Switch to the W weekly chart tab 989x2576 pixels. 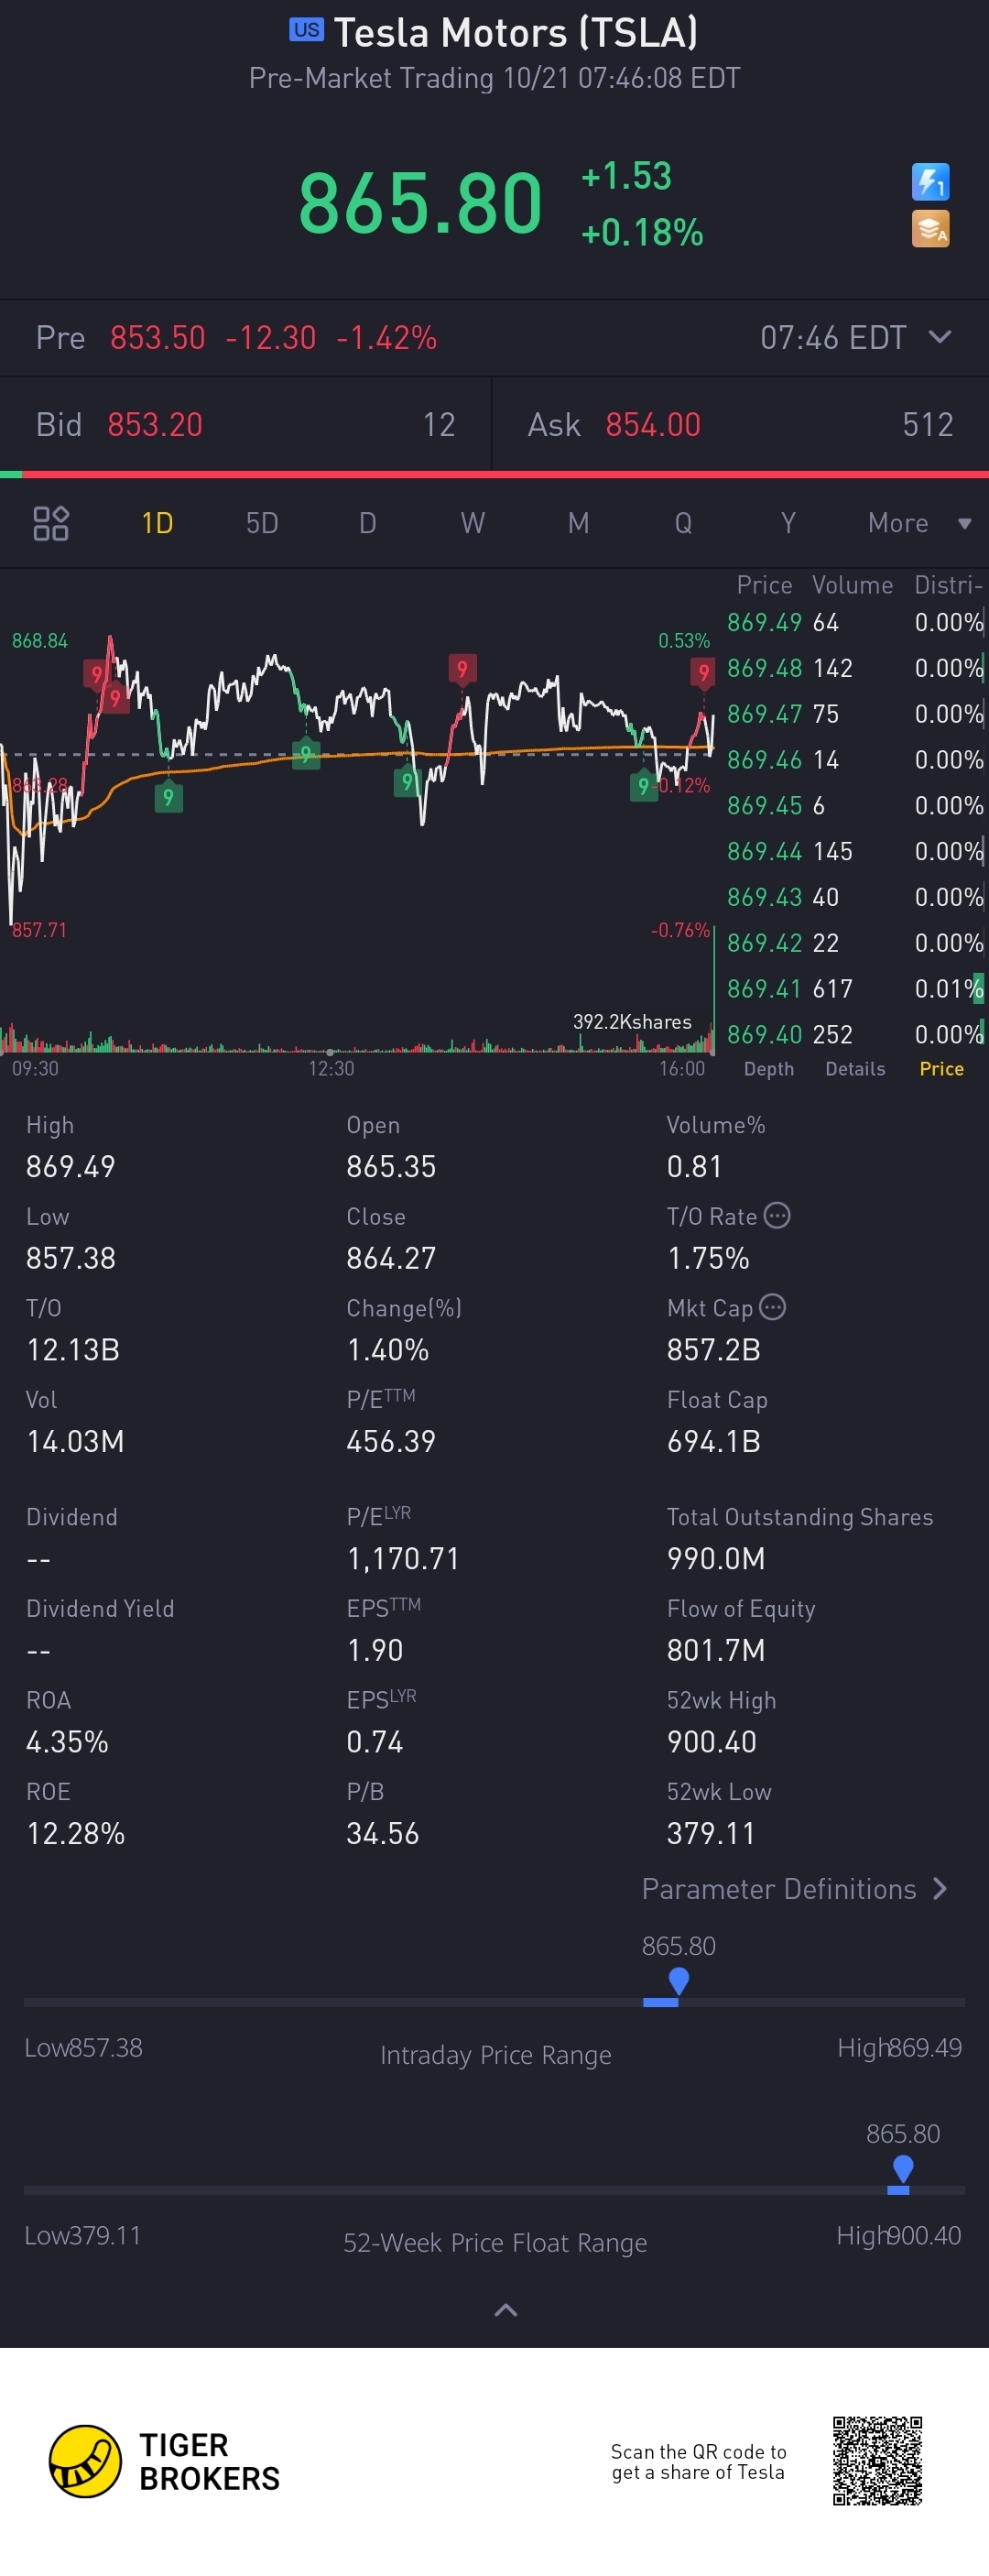click(473, 523)
